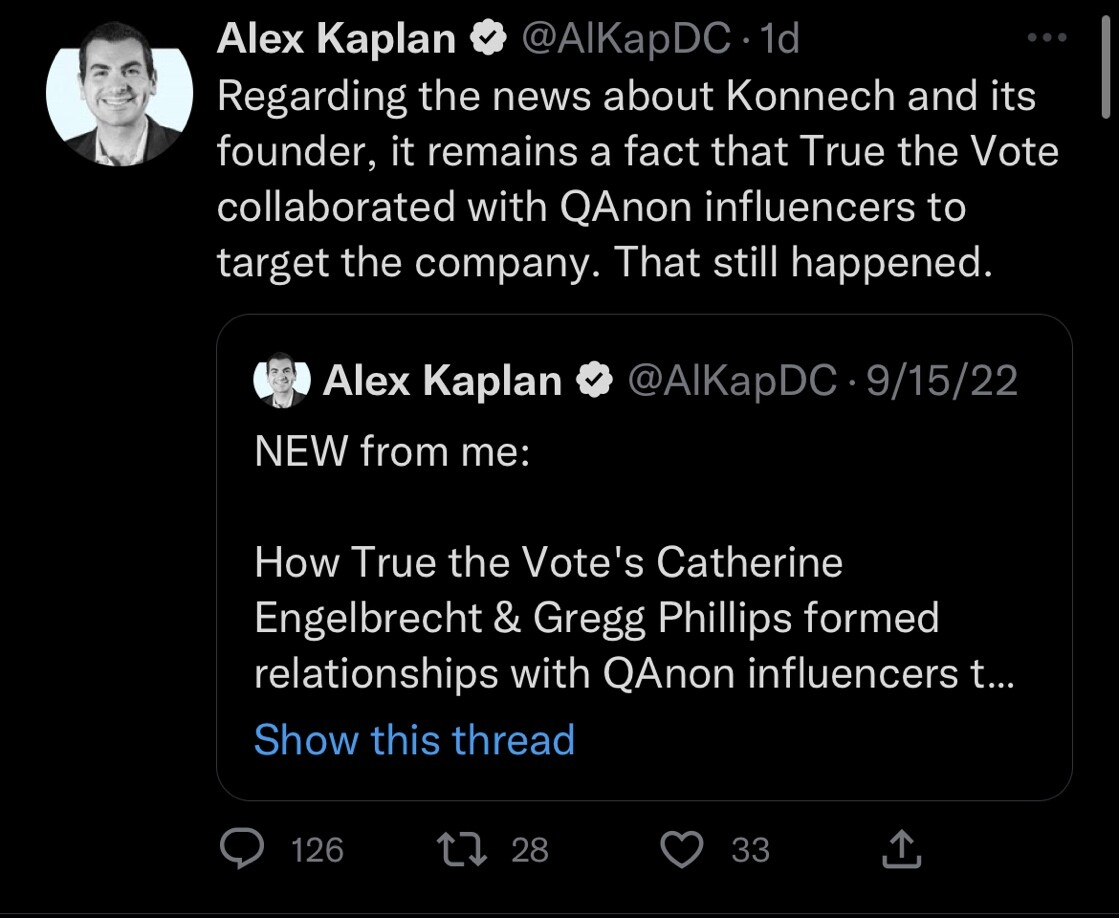Open the quoted tweet's 9/15/22 date
This screenshot has width=1119, height=918.
[x=942, y=381]
